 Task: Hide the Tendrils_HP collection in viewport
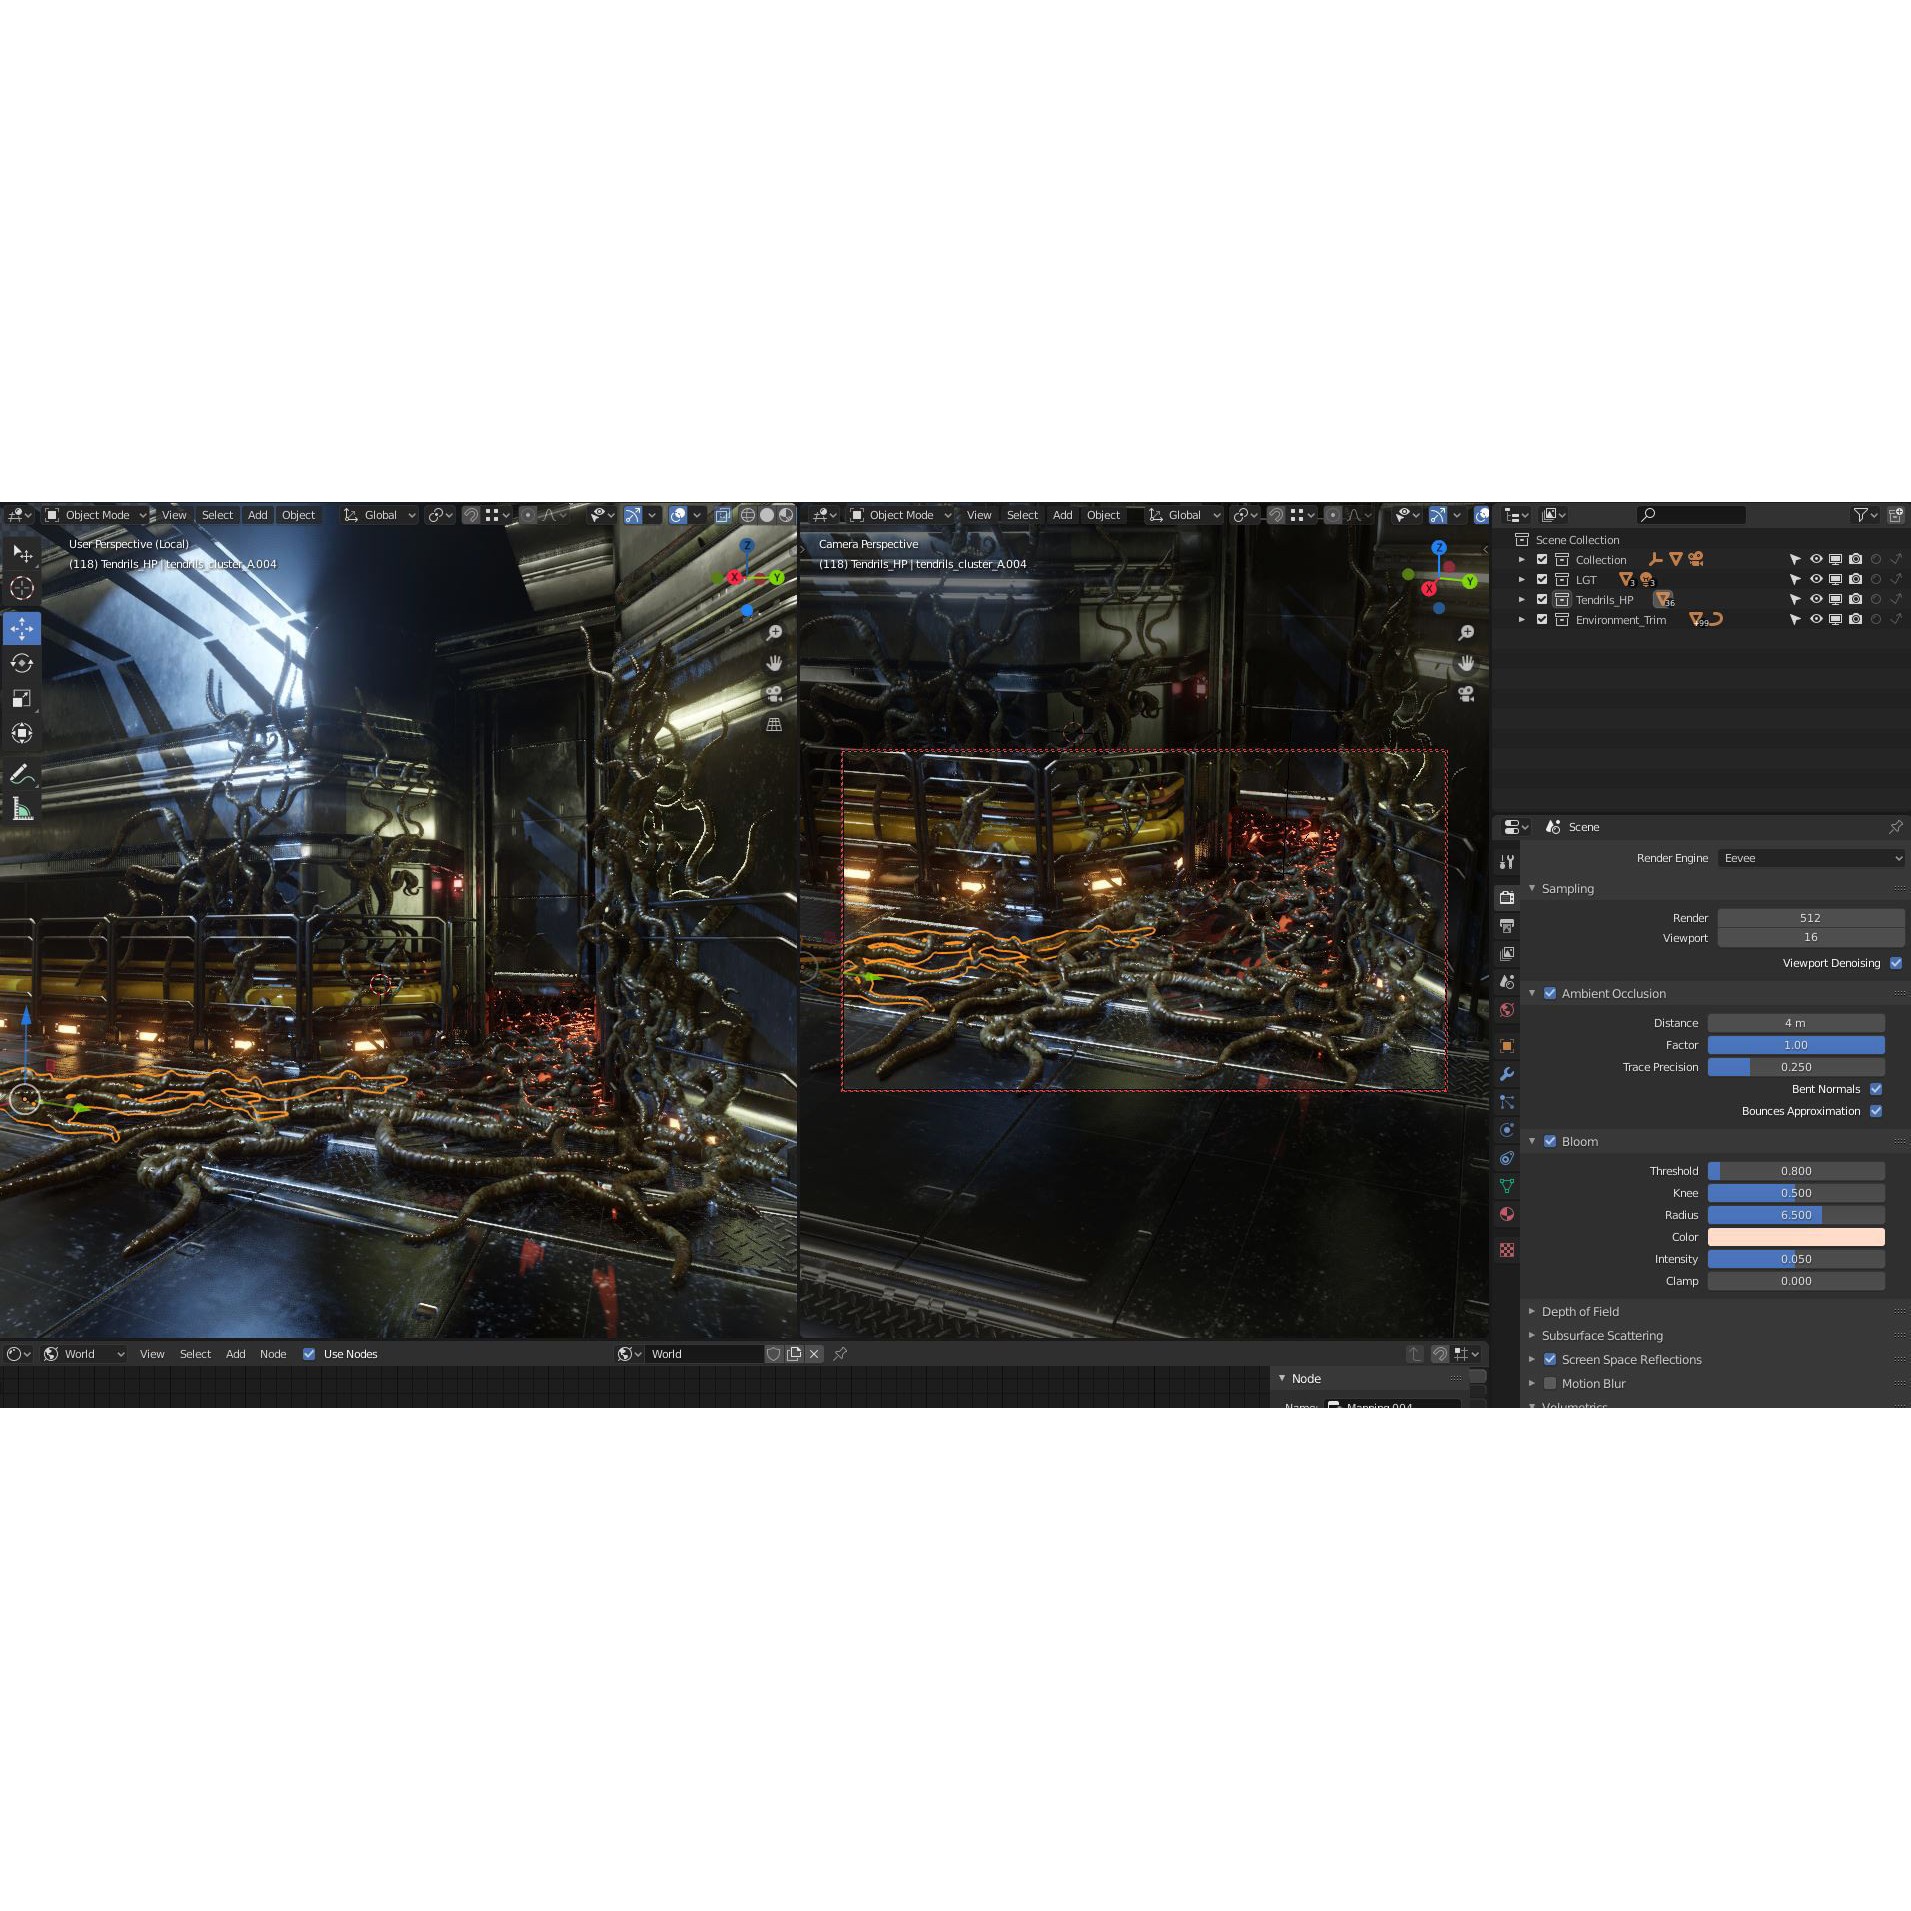[1816, 600]
